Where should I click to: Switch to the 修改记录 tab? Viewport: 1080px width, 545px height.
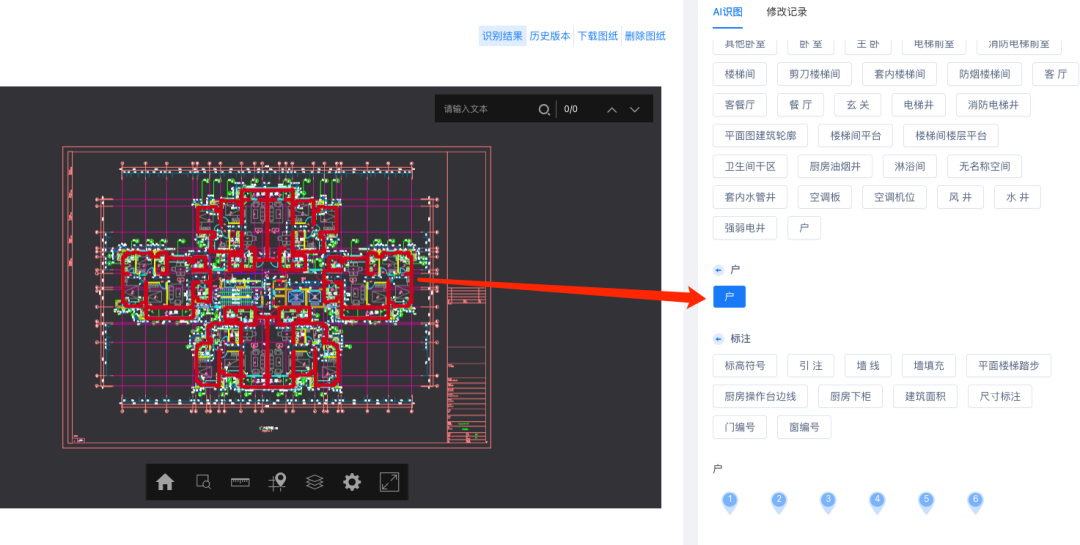click(787, 12)
